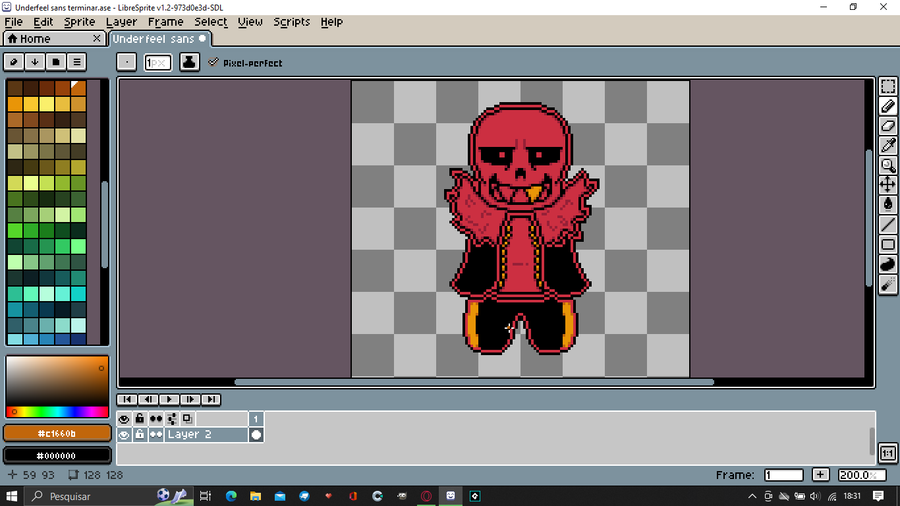The image size is (900, 506).
Task: Open the File menu
Action: point(14,22)
